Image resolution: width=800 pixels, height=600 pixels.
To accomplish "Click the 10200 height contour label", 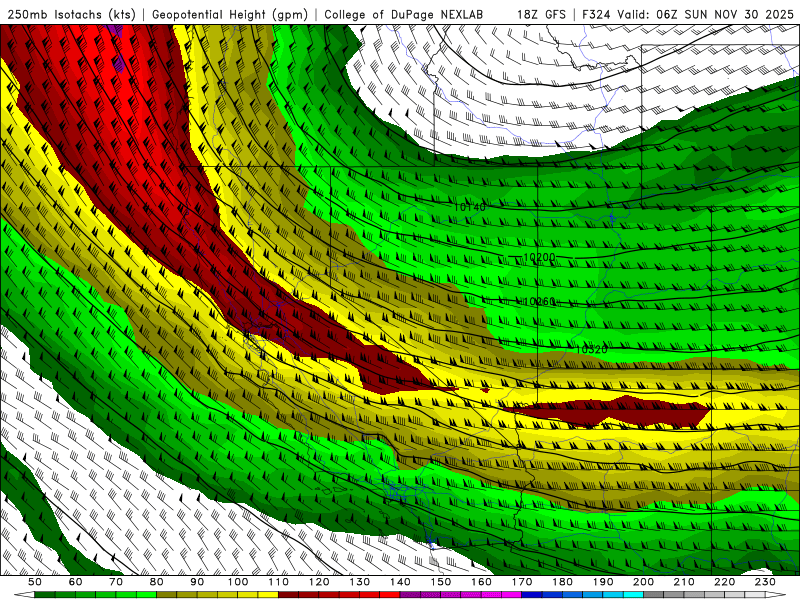I will 539,257.
